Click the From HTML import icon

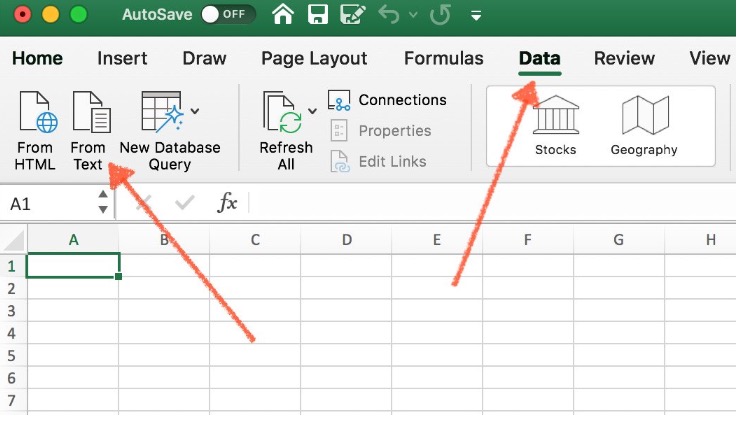click(38, 112)
